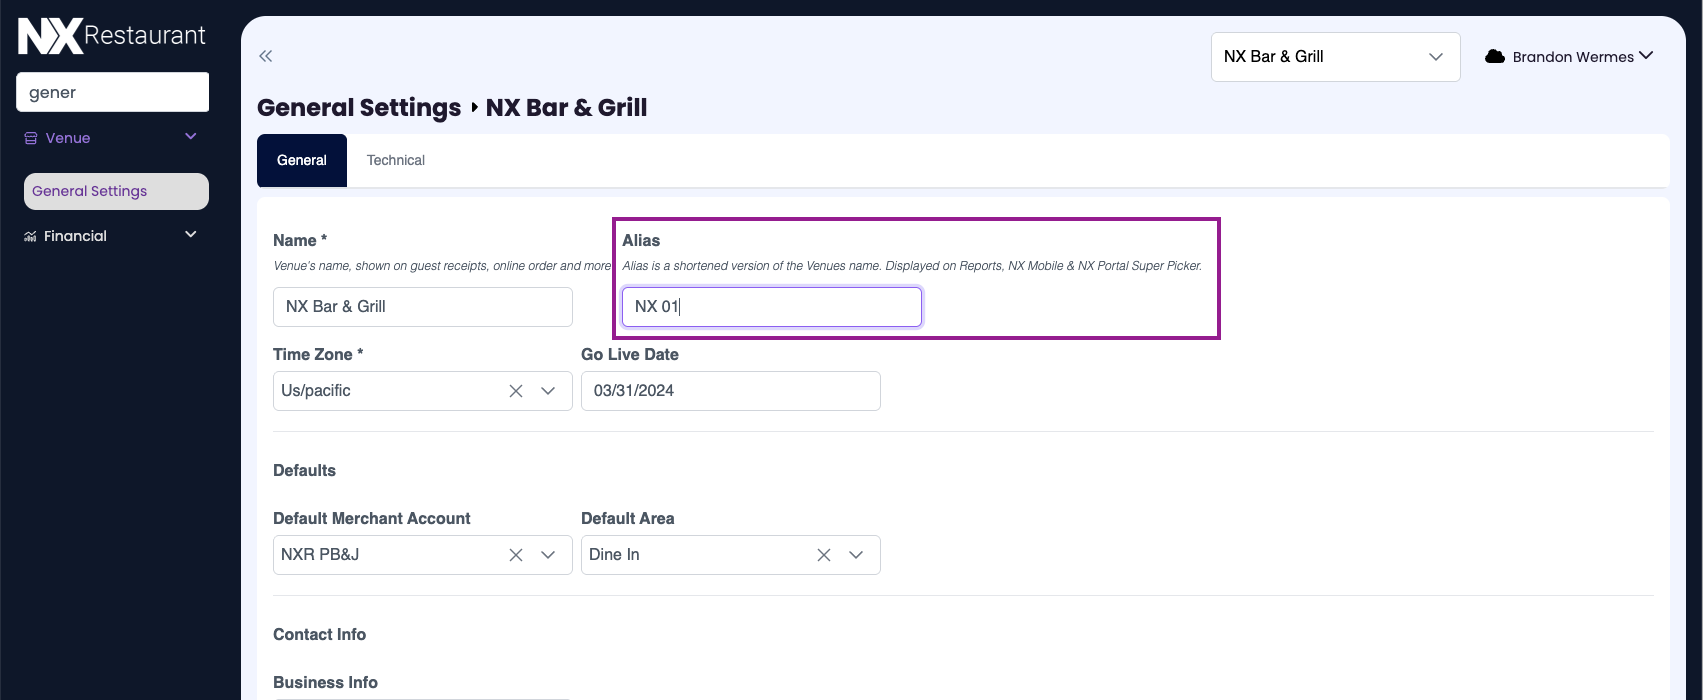Collapse the Venue section in sidebar

191,137
